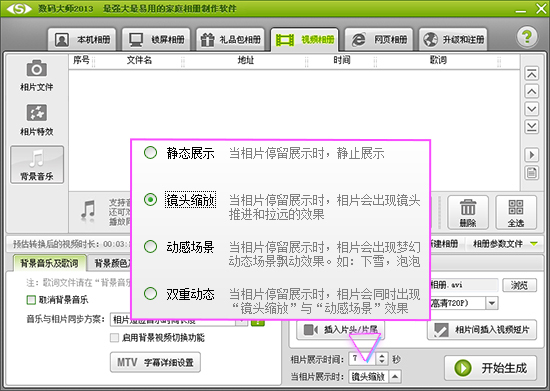Move item to top arrow icon
The width and height of the screenshot is (550, 391).
[531, 74]
